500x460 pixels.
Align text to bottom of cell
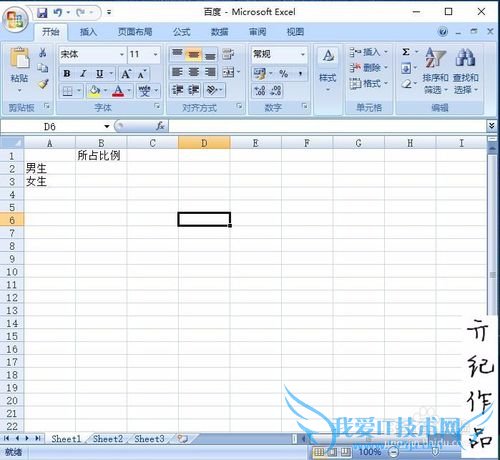click(210, 55)
